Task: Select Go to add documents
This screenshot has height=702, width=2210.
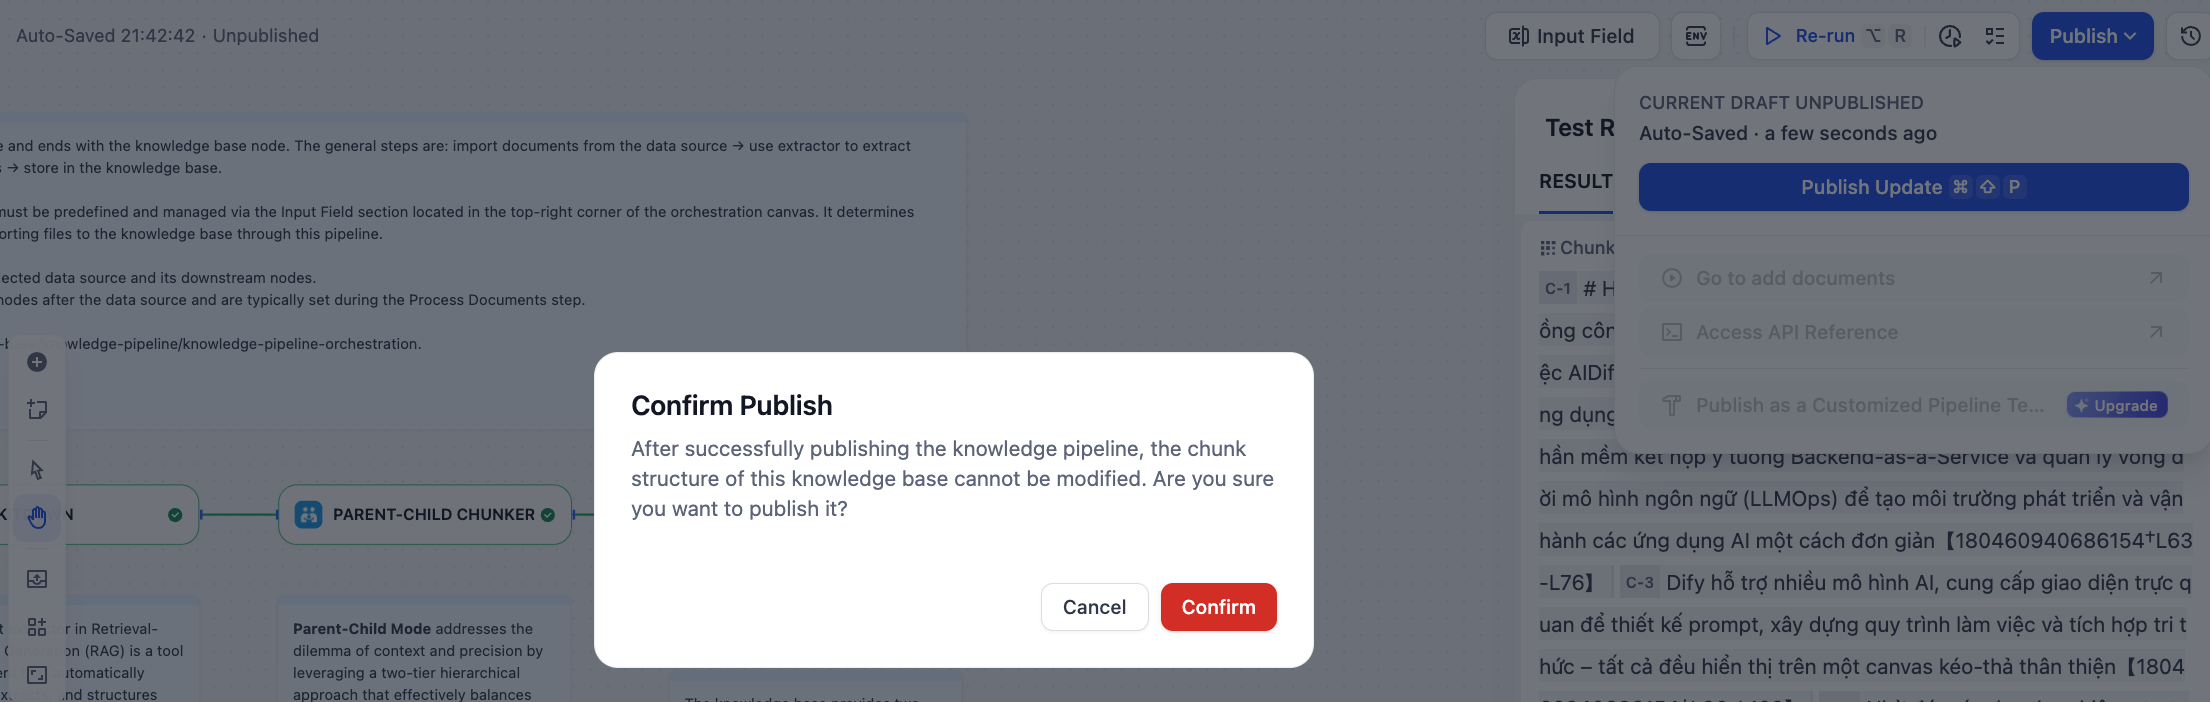Action: [x=1795, y=278]
